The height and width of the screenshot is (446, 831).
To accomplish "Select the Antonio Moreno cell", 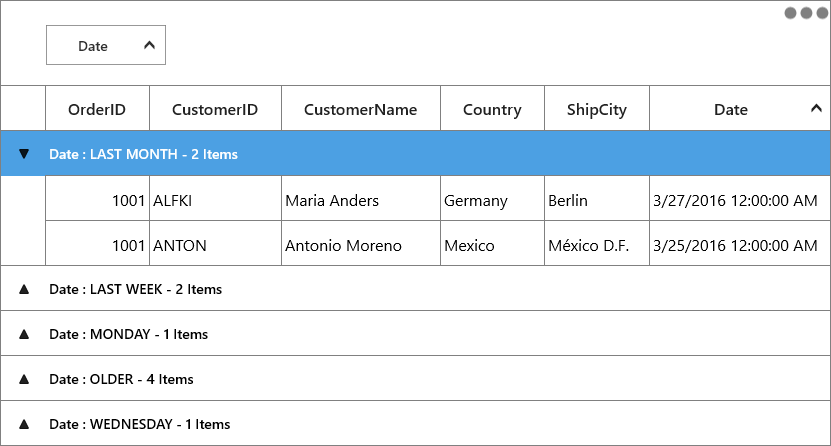I will click(361, 243).
